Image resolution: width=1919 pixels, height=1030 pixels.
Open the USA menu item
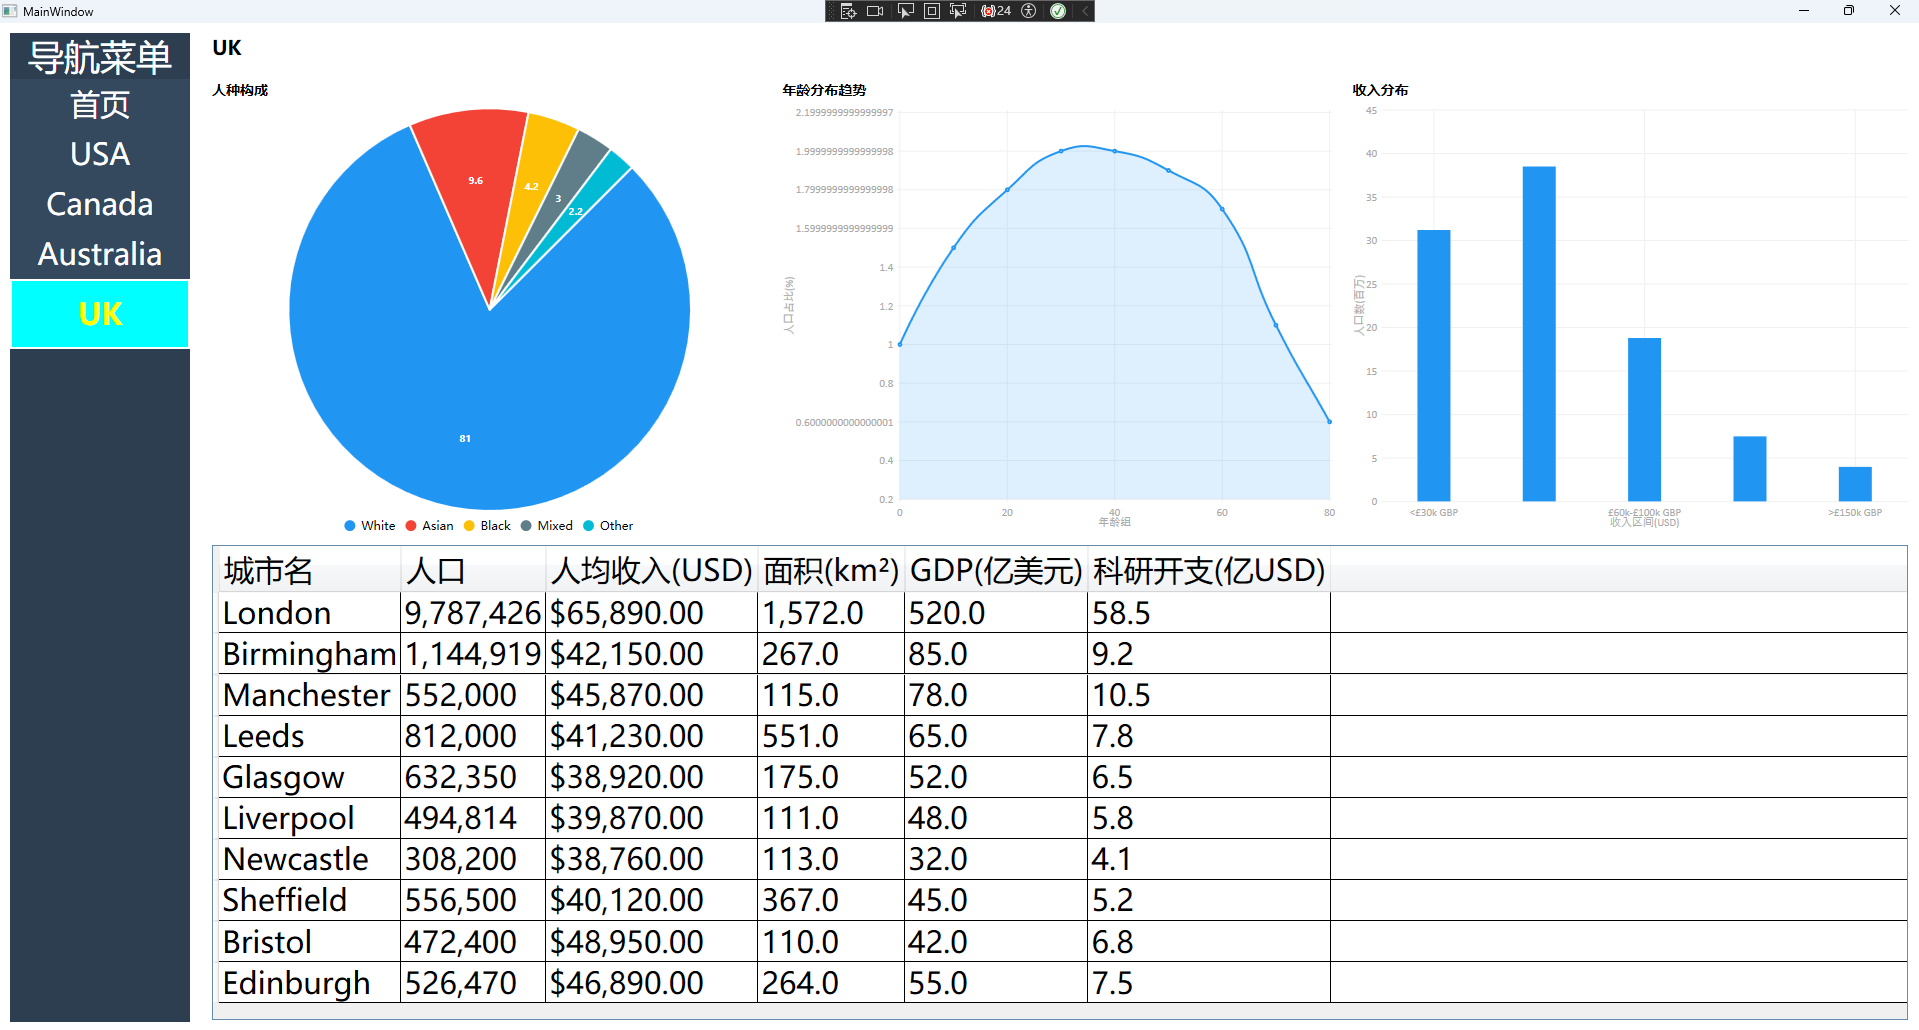pos(100,154)
